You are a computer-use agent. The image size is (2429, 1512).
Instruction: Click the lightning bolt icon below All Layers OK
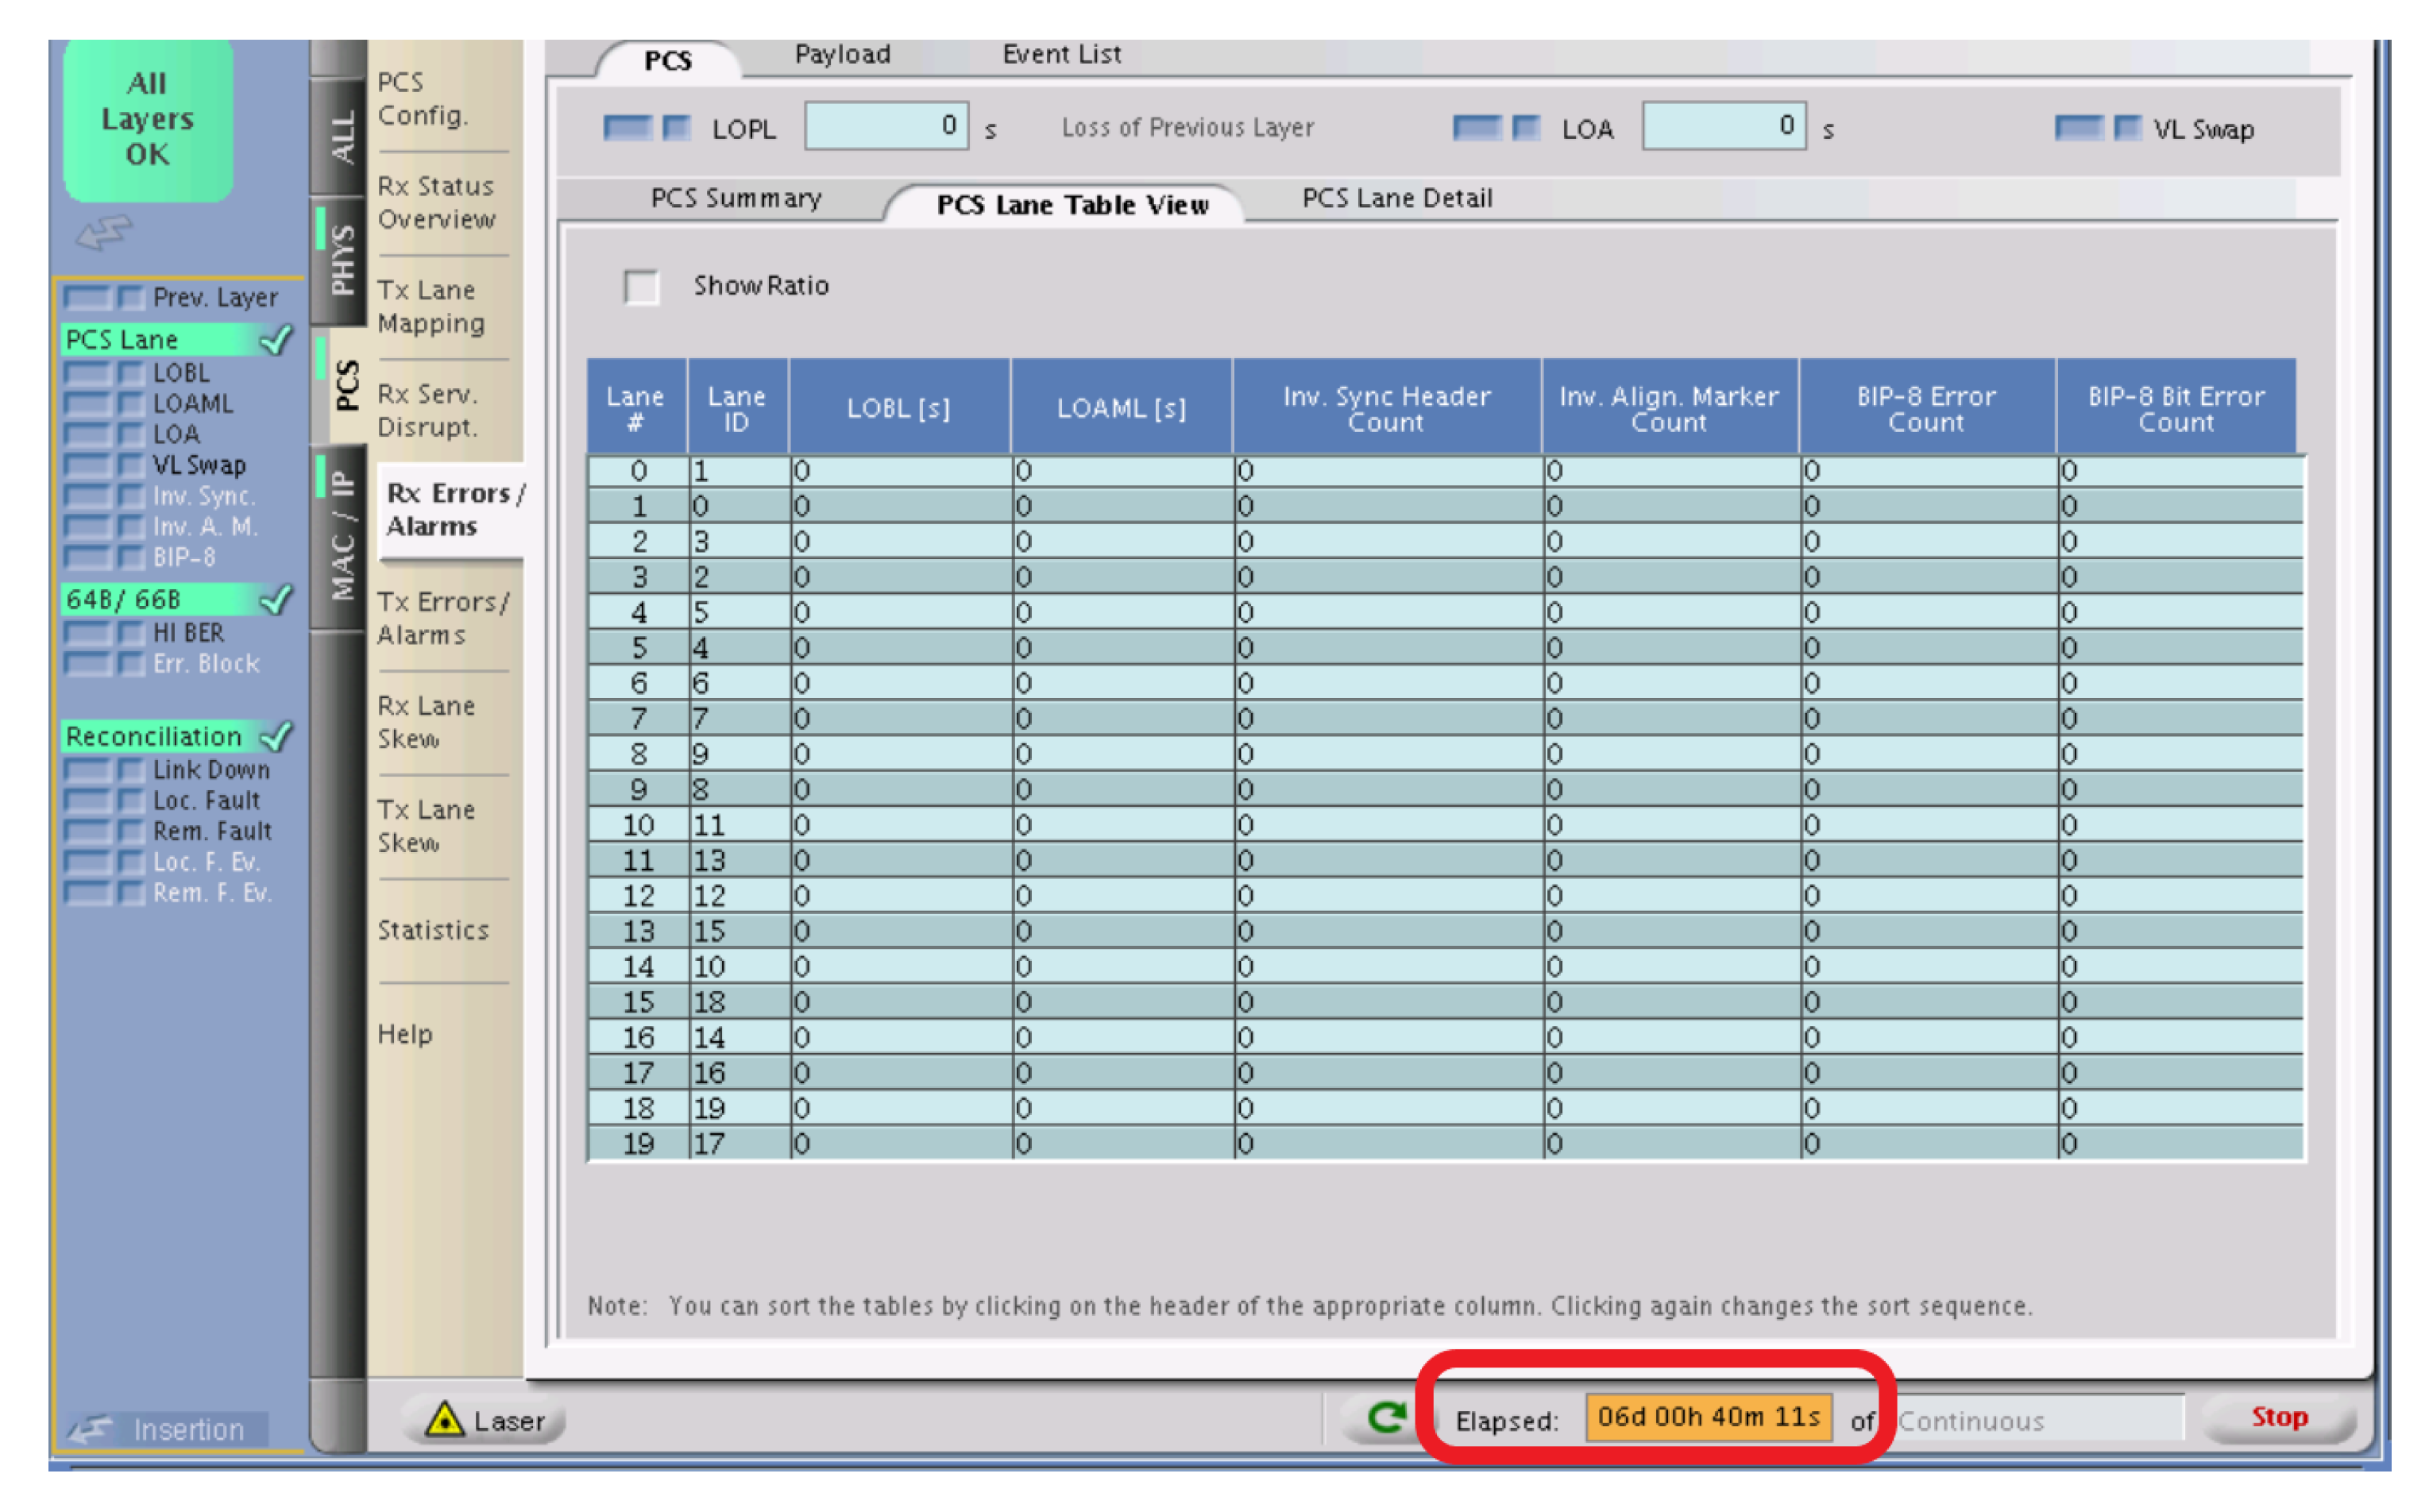tap(104, 232)
